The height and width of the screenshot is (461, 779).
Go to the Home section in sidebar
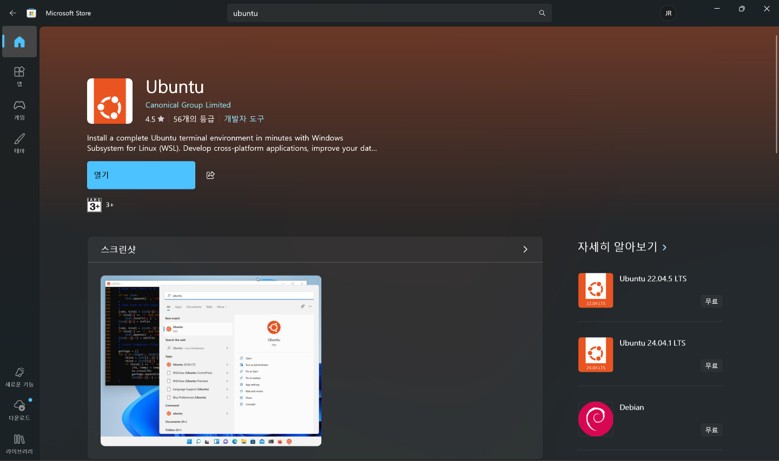click(19, 42)
